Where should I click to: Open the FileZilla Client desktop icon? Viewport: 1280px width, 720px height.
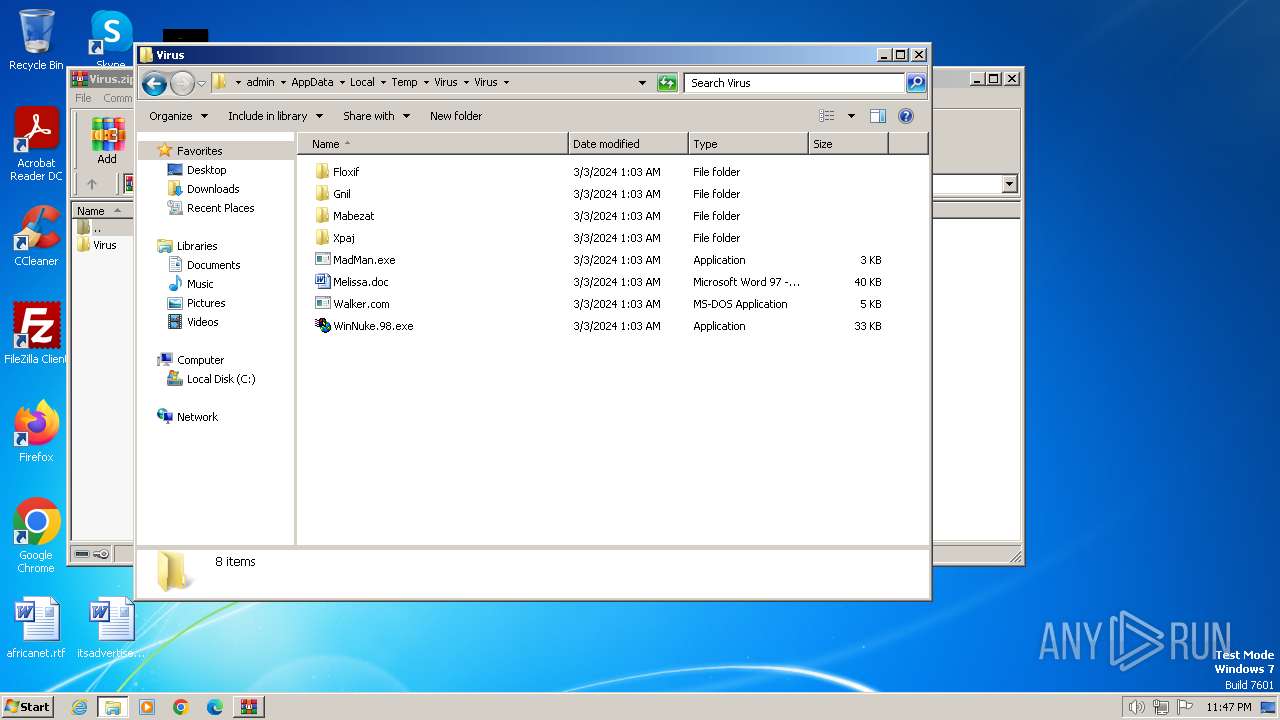click(36, 334)
